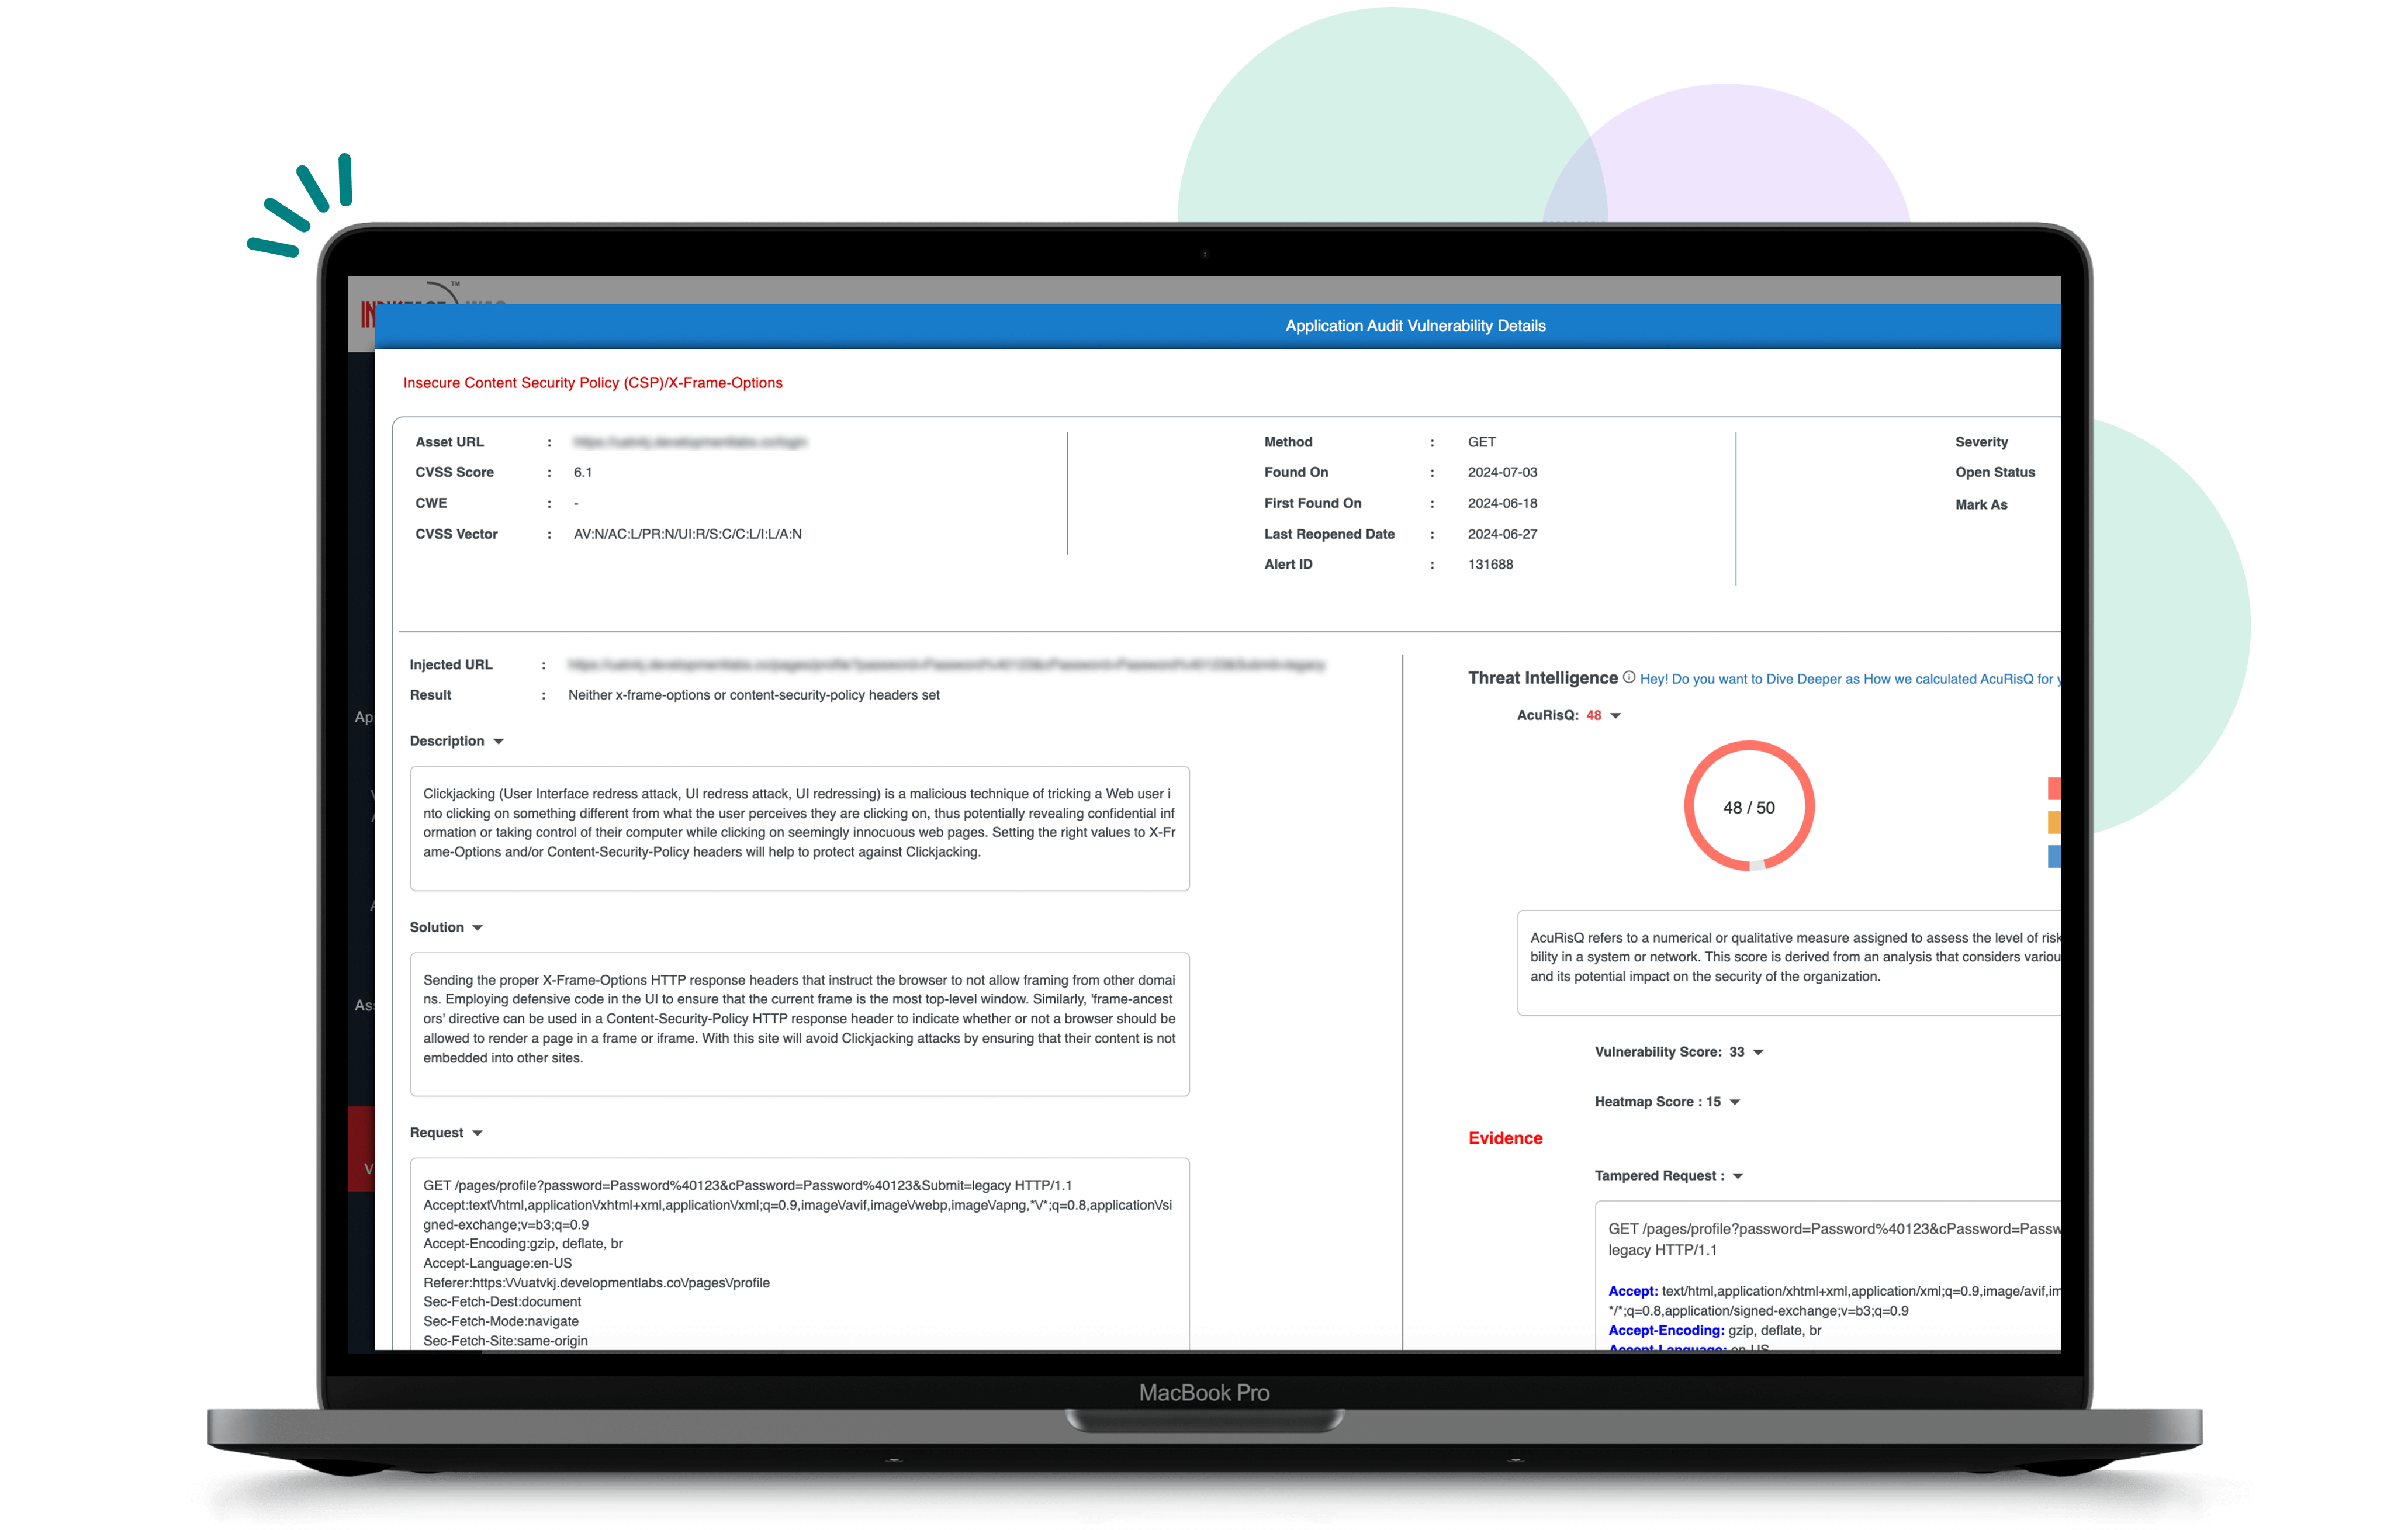The image size is (2408, 1530).
Task: Click the red legend color swatch
Action: click(x=2053, y=788)
